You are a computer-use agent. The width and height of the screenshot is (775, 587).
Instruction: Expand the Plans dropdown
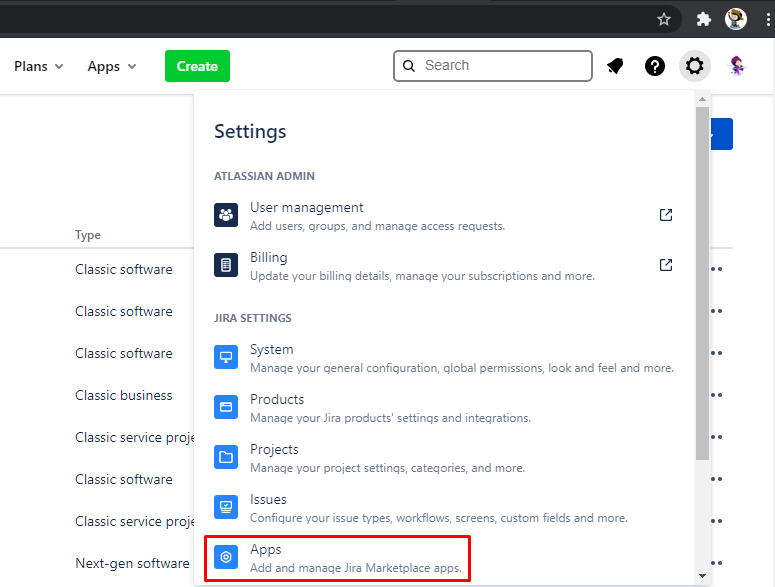point(39,66)
